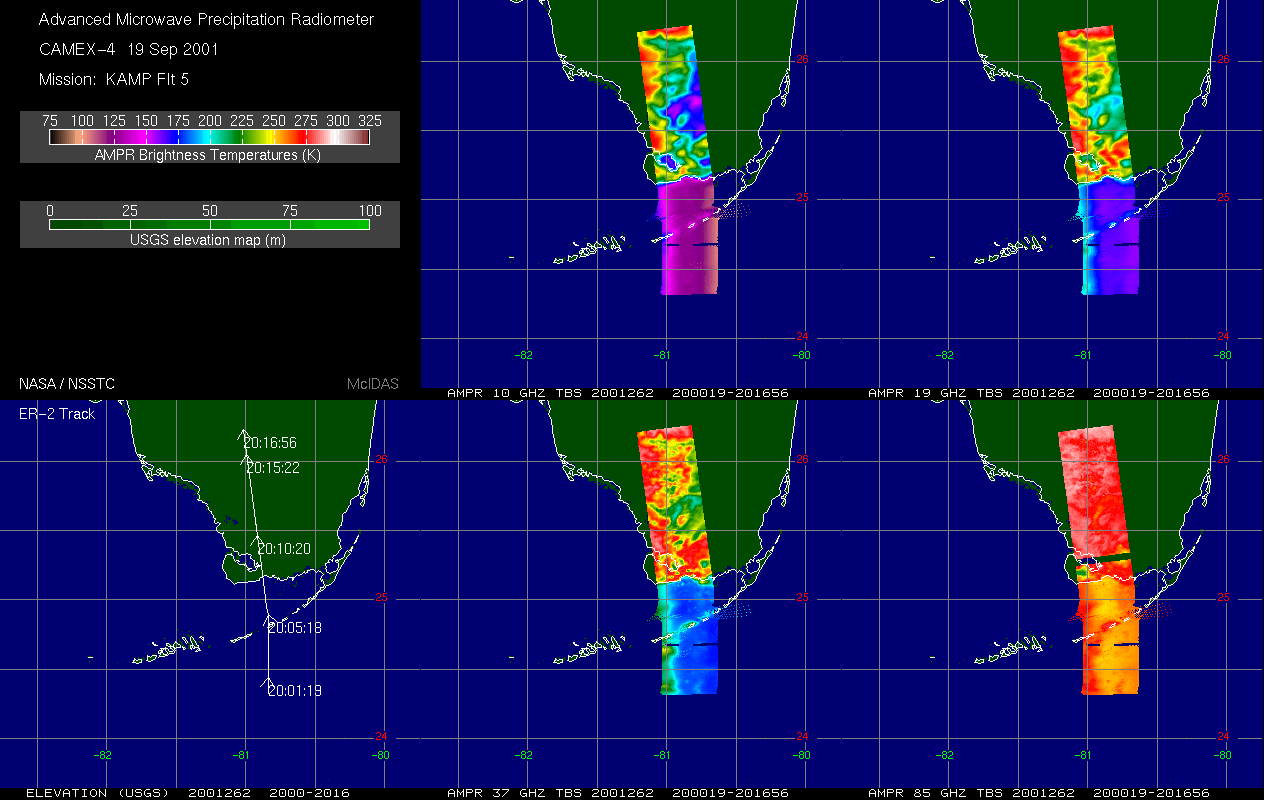The image size is (1264, 800).
Task: Click the ER-2 Track panel title
Action: (x=57, y=413)
